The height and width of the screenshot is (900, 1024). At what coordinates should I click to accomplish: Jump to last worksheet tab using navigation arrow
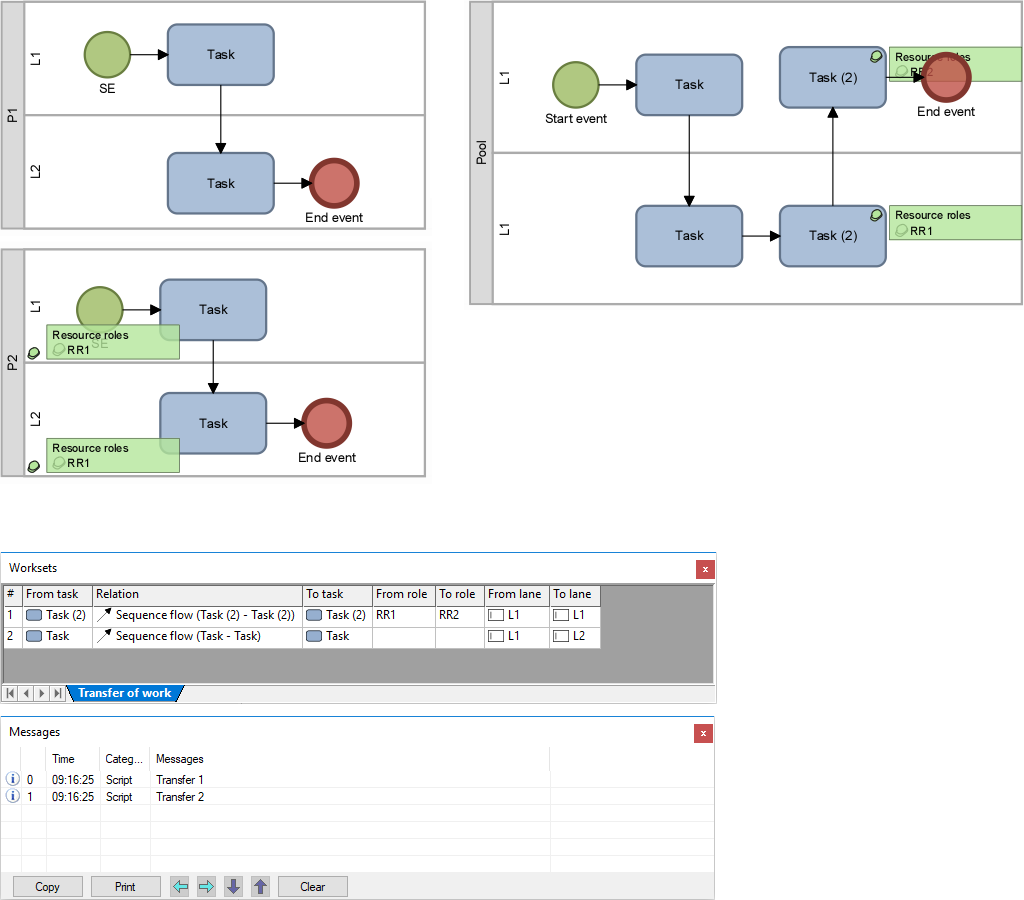58,693
